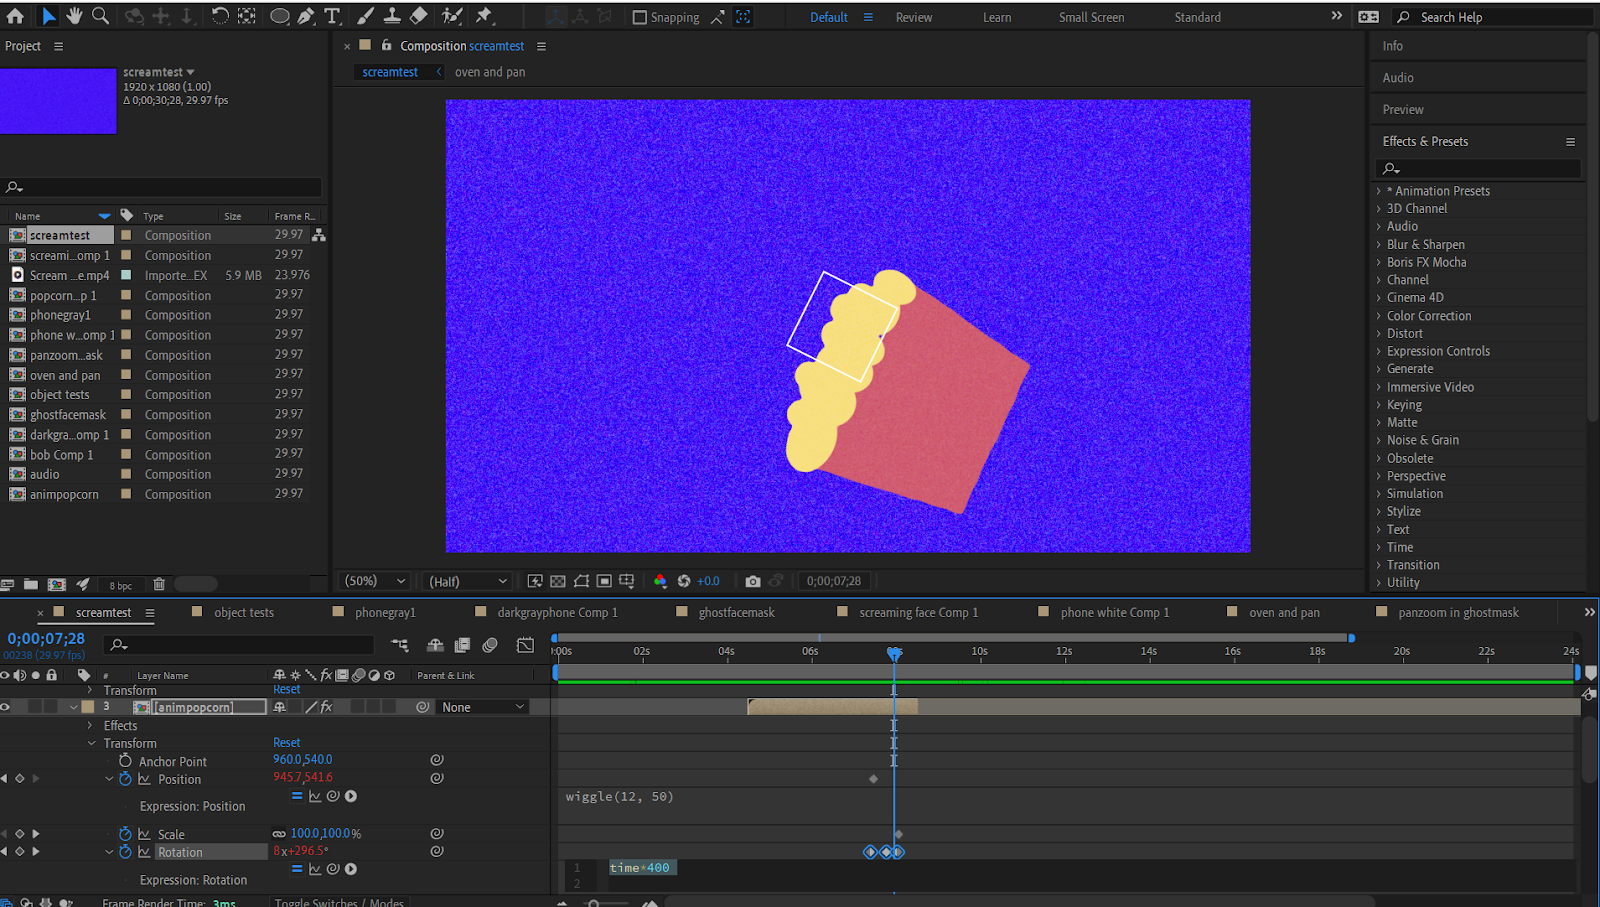1600x907 pixels.
Task: Select the Brush tool
Action: click(x=366, y=16)
